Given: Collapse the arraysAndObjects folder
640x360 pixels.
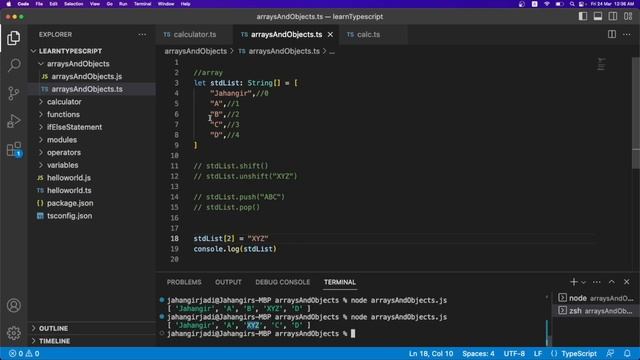Looking at the screenshot, I should [x=91, y=64].
